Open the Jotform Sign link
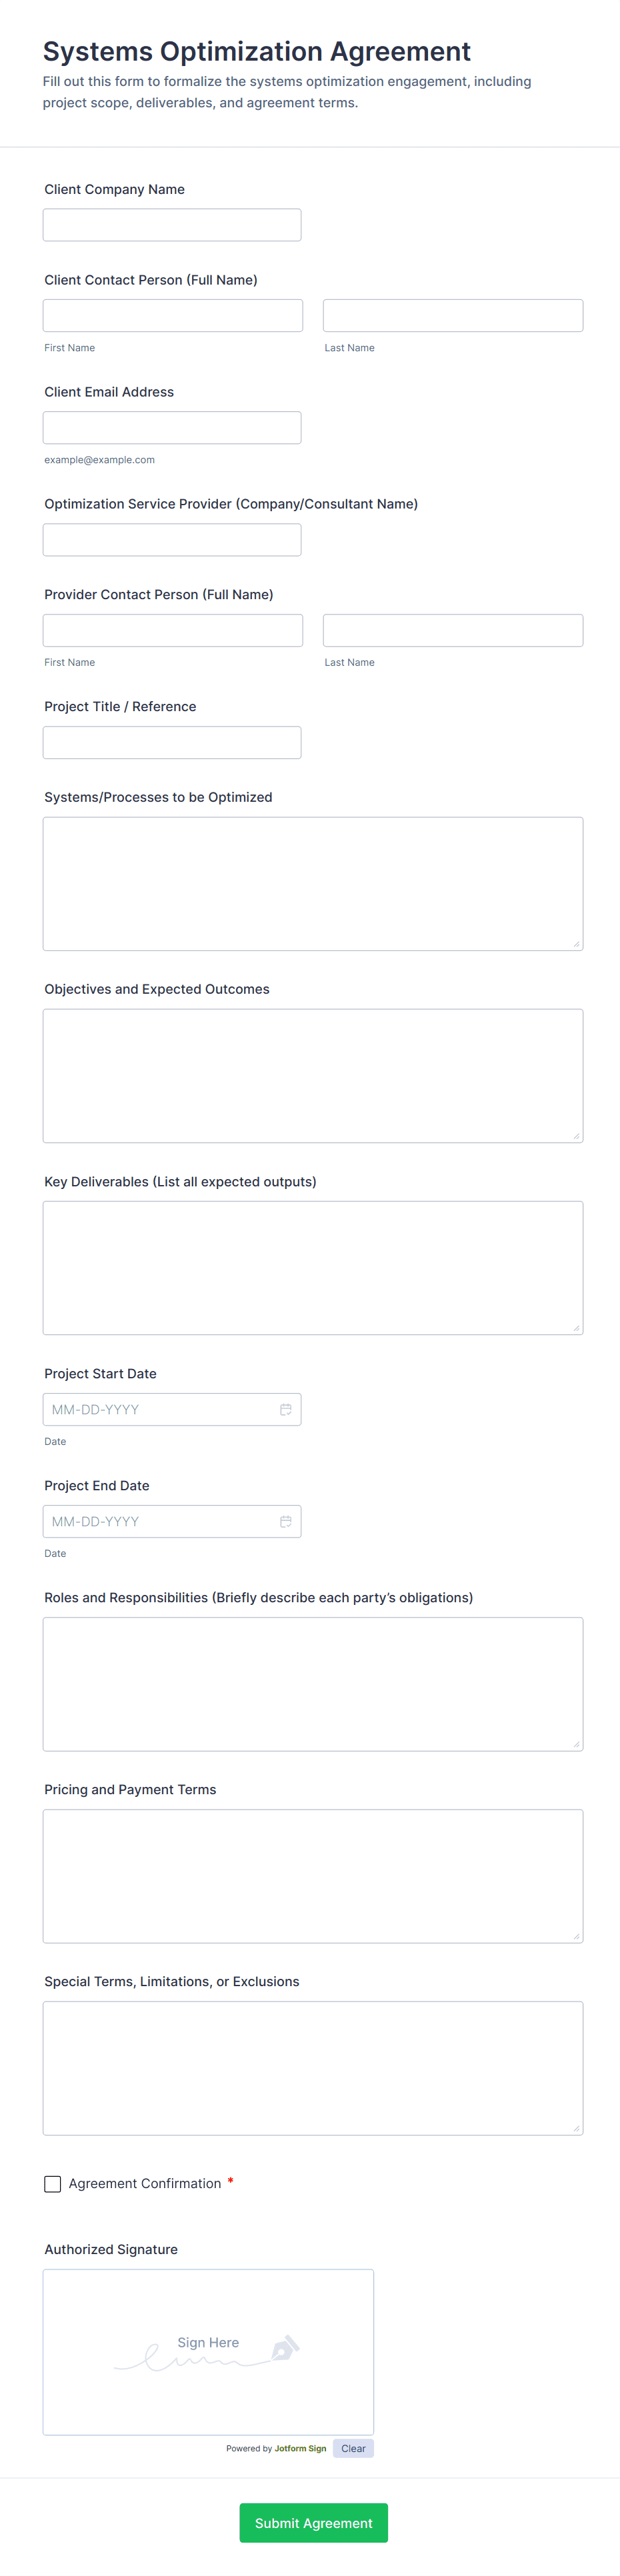The height and width of the screenshot is (2576, 620). coord(300,2448)
